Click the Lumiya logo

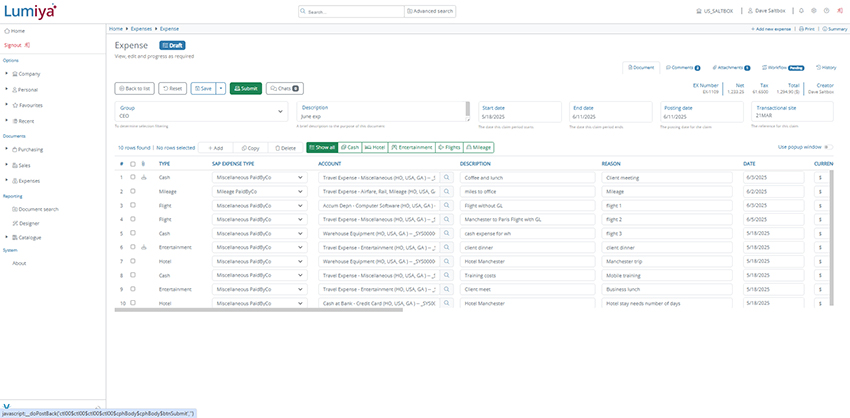29,10
